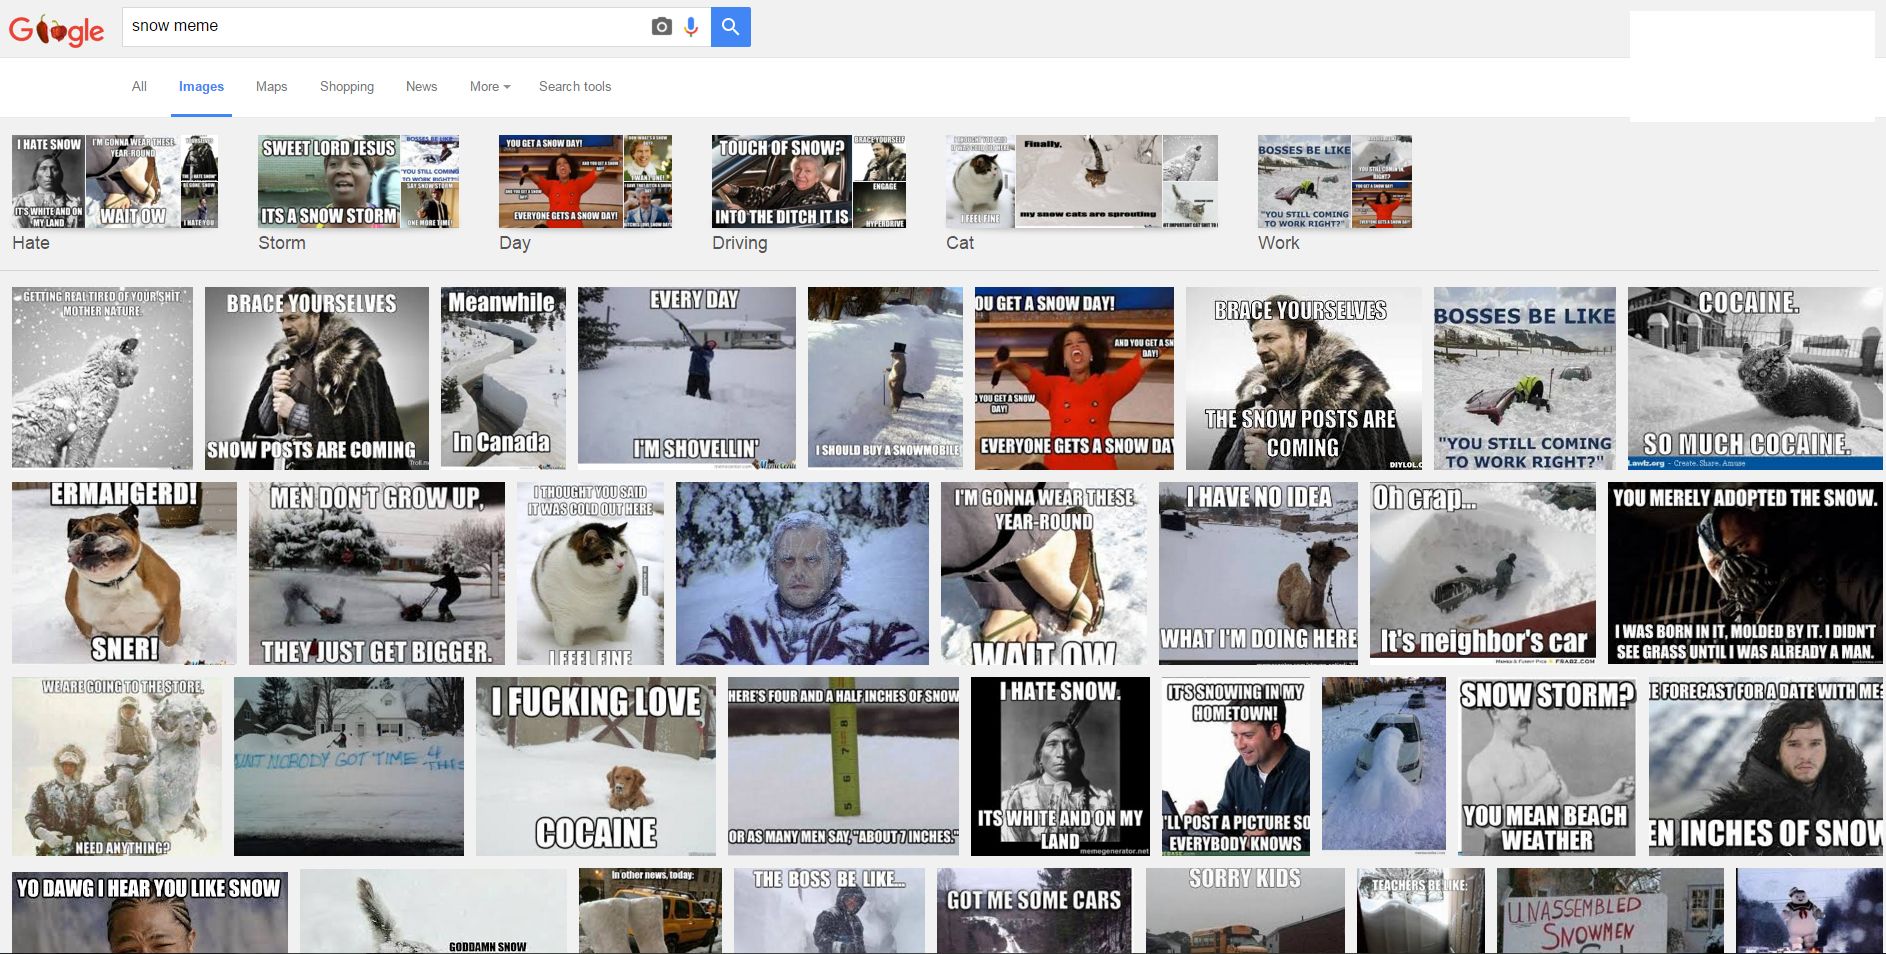Image resolution: width=1886 pixels, height=954 pixels.
Task: Open the Cat category suggestion
Action: pyautogui.click(x=1082, y=193)
